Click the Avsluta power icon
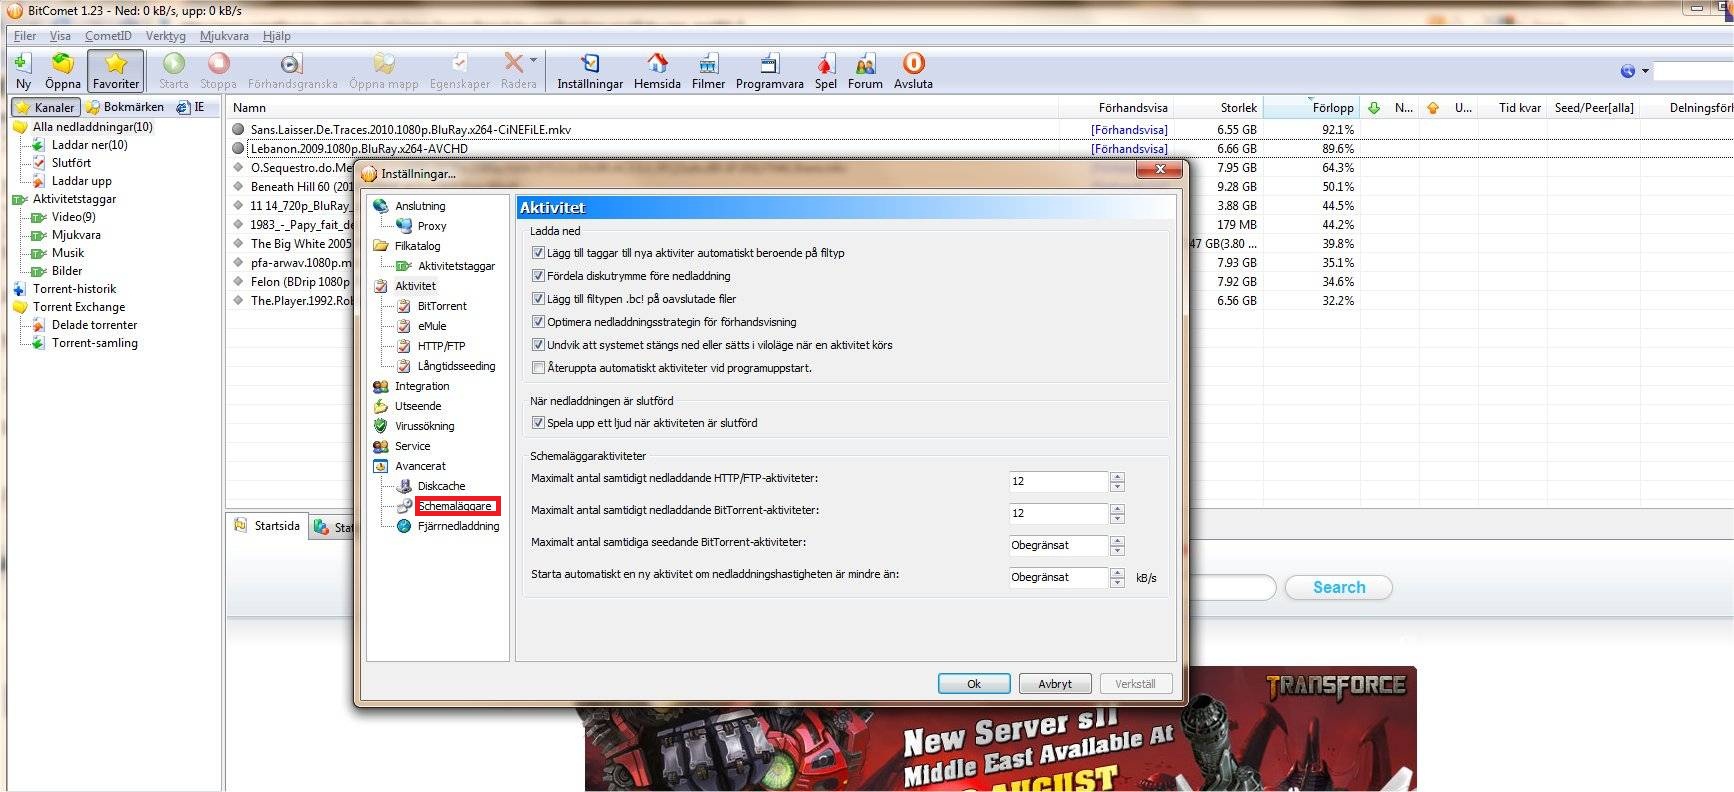 [x=913, y=65]
